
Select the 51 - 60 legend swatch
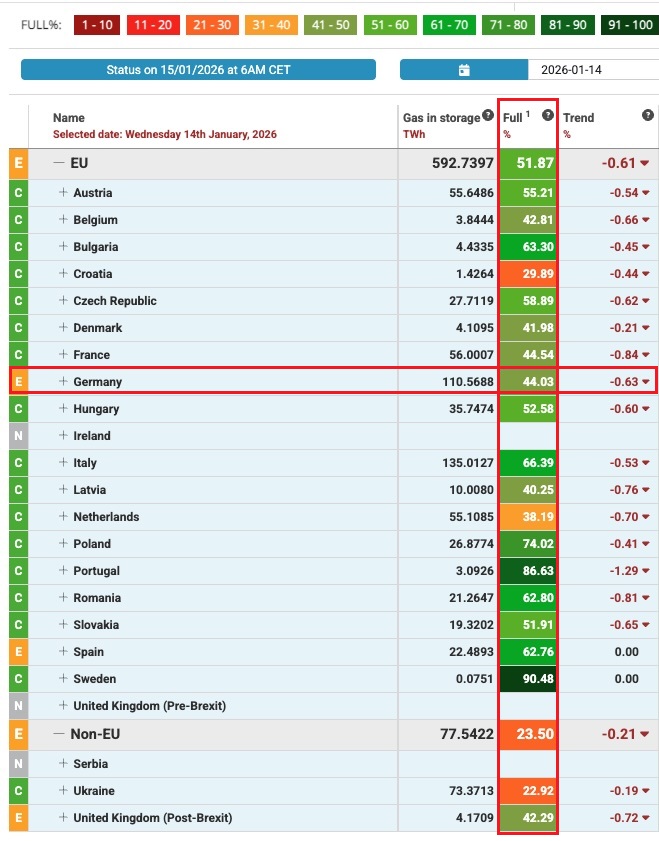[x=390, y=25]
